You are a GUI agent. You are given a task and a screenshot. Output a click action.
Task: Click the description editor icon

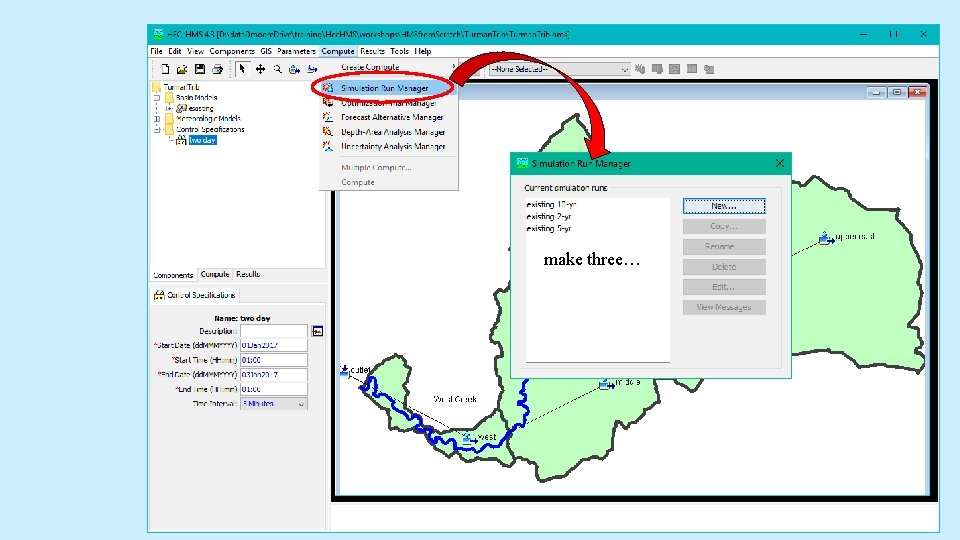click(317, 331)
